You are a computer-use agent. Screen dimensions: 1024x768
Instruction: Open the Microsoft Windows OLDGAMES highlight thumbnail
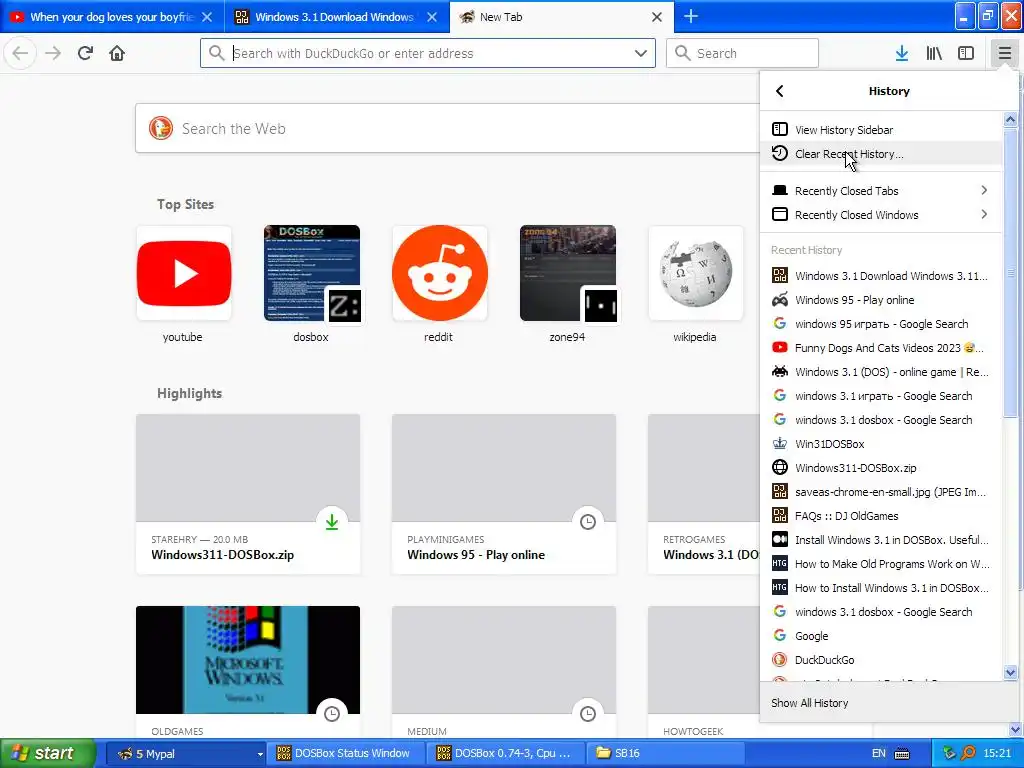click(x=248, y=660)
